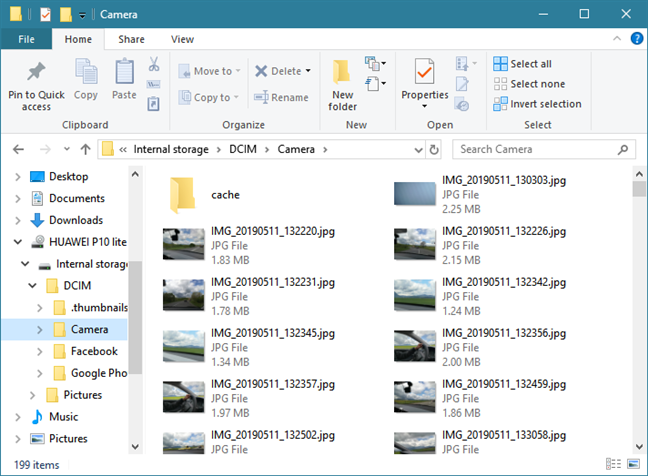Click the Cut scissors icon
The image size is (648, 476).
(x=154, y=64)
